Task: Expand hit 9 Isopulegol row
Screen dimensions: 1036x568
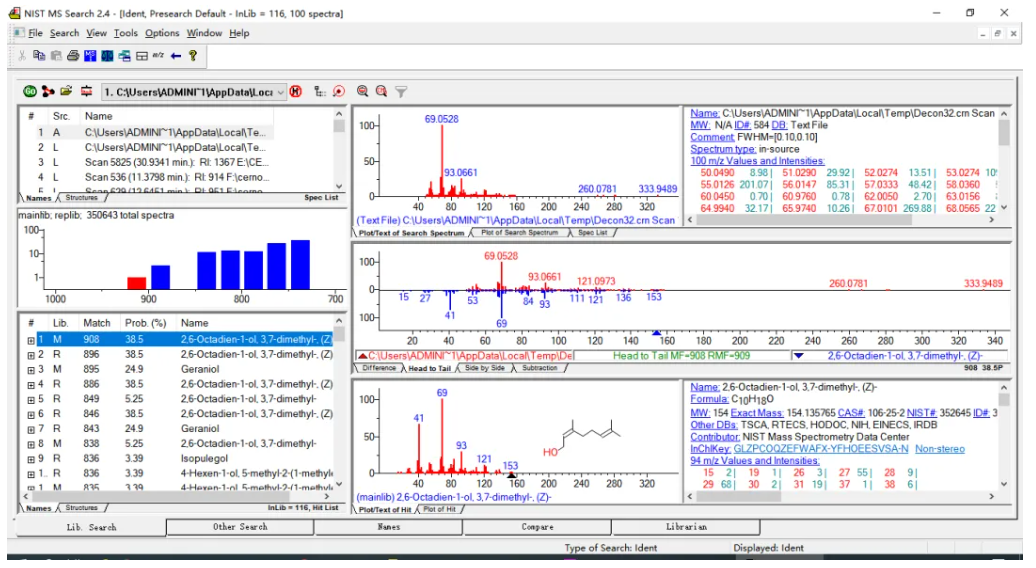Action: (x=31, y=459)
